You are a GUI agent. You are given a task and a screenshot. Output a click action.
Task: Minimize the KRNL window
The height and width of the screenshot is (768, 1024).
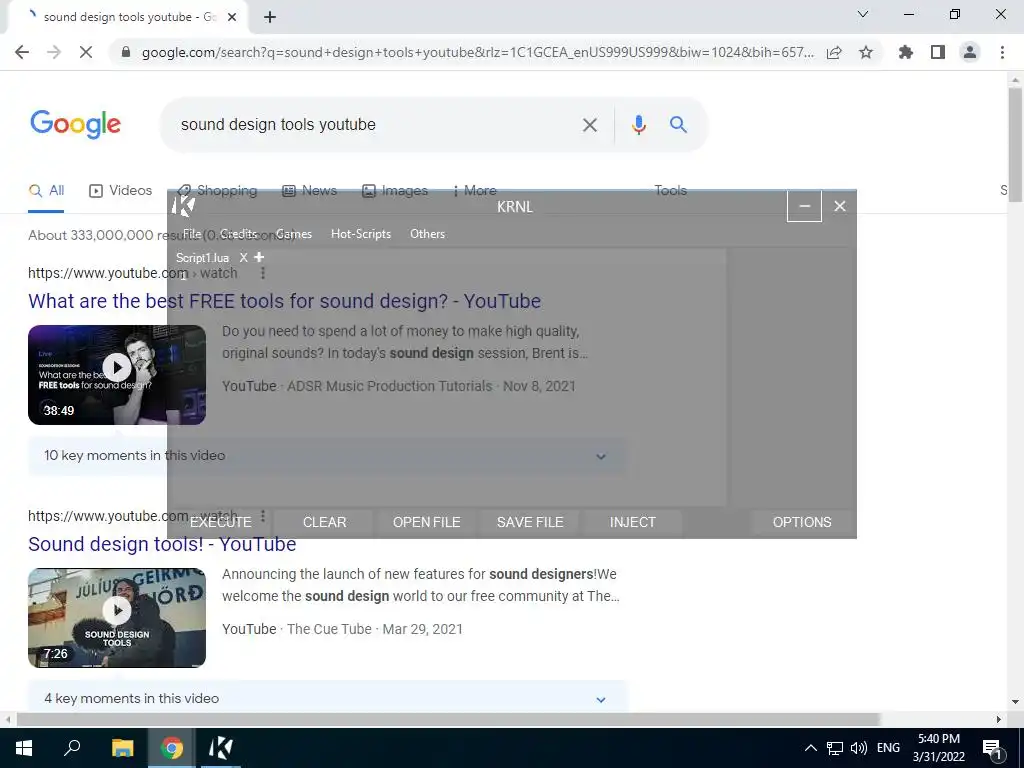click(805, 206)
